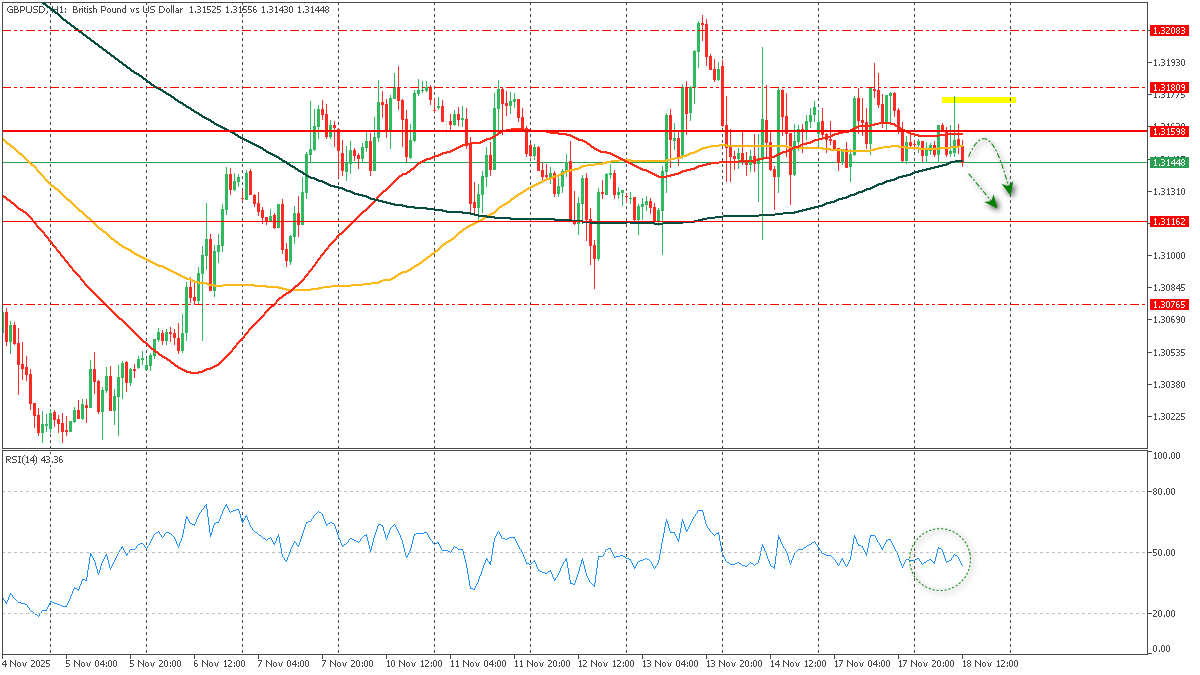Image resolution: width=1200 pixels, height=675 pixels.
Task: Select the 18 Nov 12:00 time label
Action: point(993,663)
